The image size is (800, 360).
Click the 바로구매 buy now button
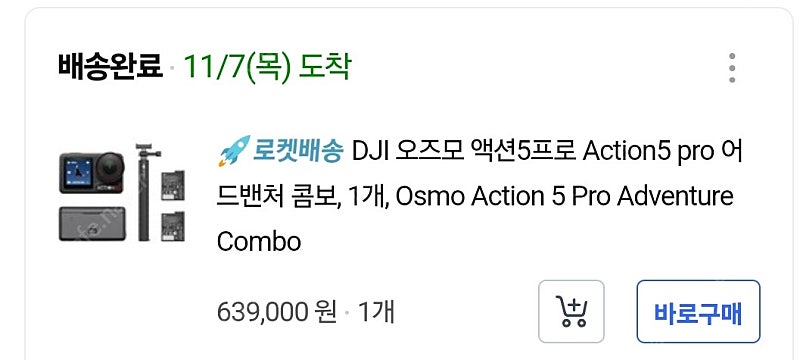pos(698,312)
